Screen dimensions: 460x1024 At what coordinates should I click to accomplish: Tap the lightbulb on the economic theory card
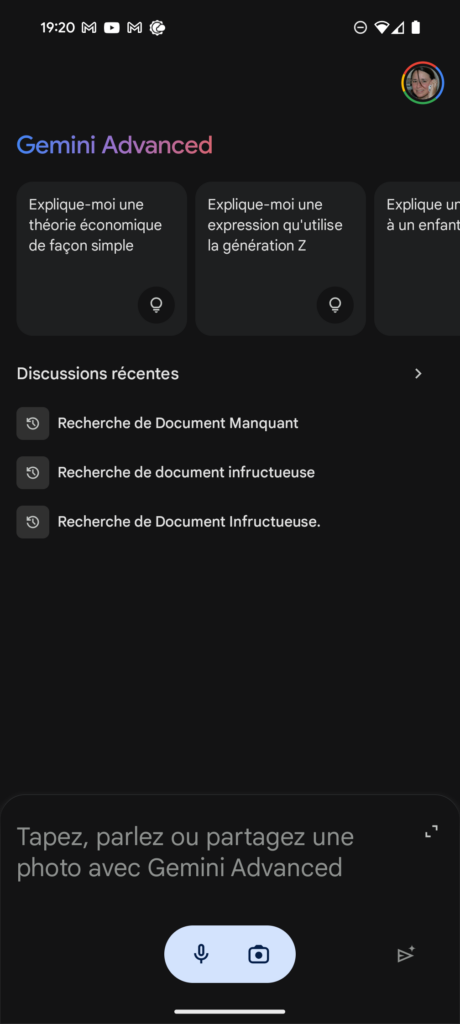156,305
